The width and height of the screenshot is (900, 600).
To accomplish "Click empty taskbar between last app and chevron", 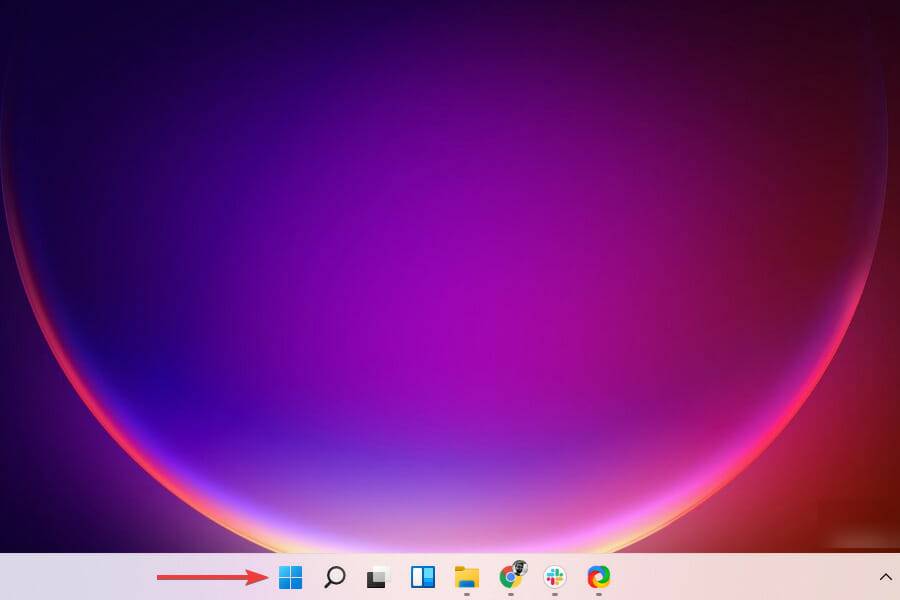I will click(x=740, y=577).
